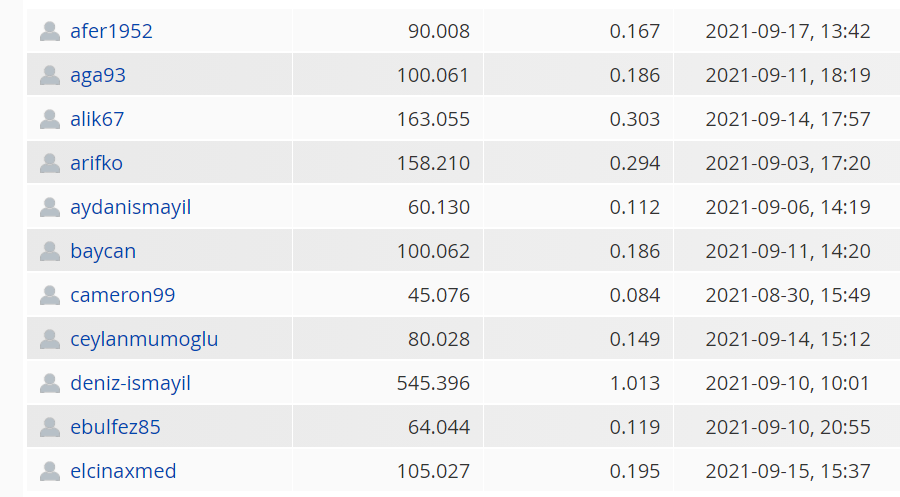This screenshot has height=497, width=900.
Task: Select the avatar icon for alik67
Action: tap(50, 119)
